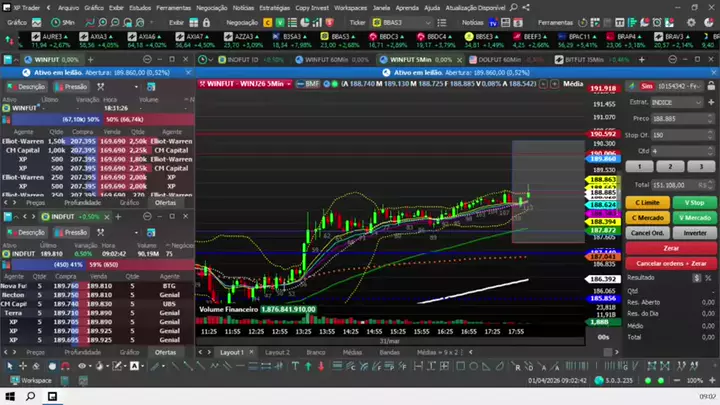The image size is (720, 405).
Task: Click the Preço input field
Action: pos(683,118)
